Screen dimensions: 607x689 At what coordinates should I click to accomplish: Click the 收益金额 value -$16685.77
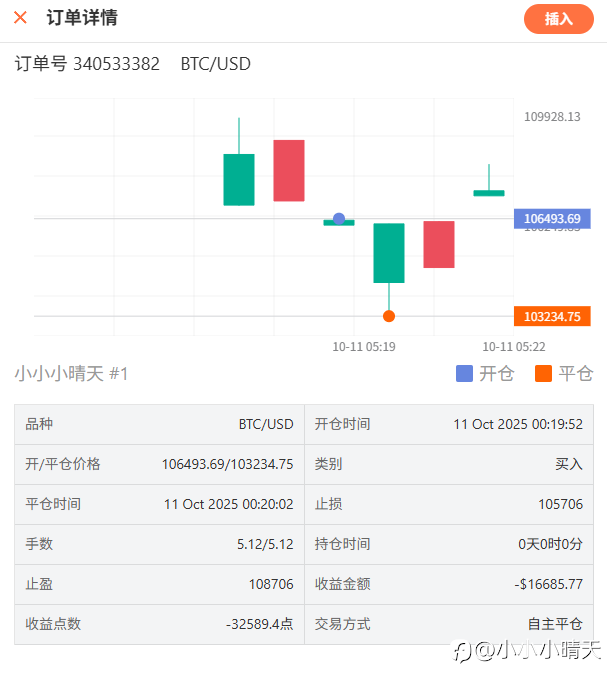(x=548, y=584)
